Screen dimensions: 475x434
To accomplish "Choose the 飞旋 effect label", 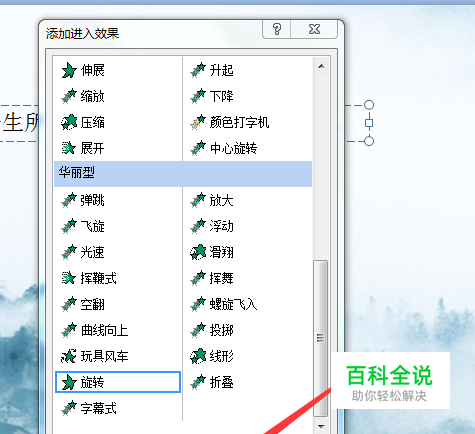I will (x=93, y=226).
